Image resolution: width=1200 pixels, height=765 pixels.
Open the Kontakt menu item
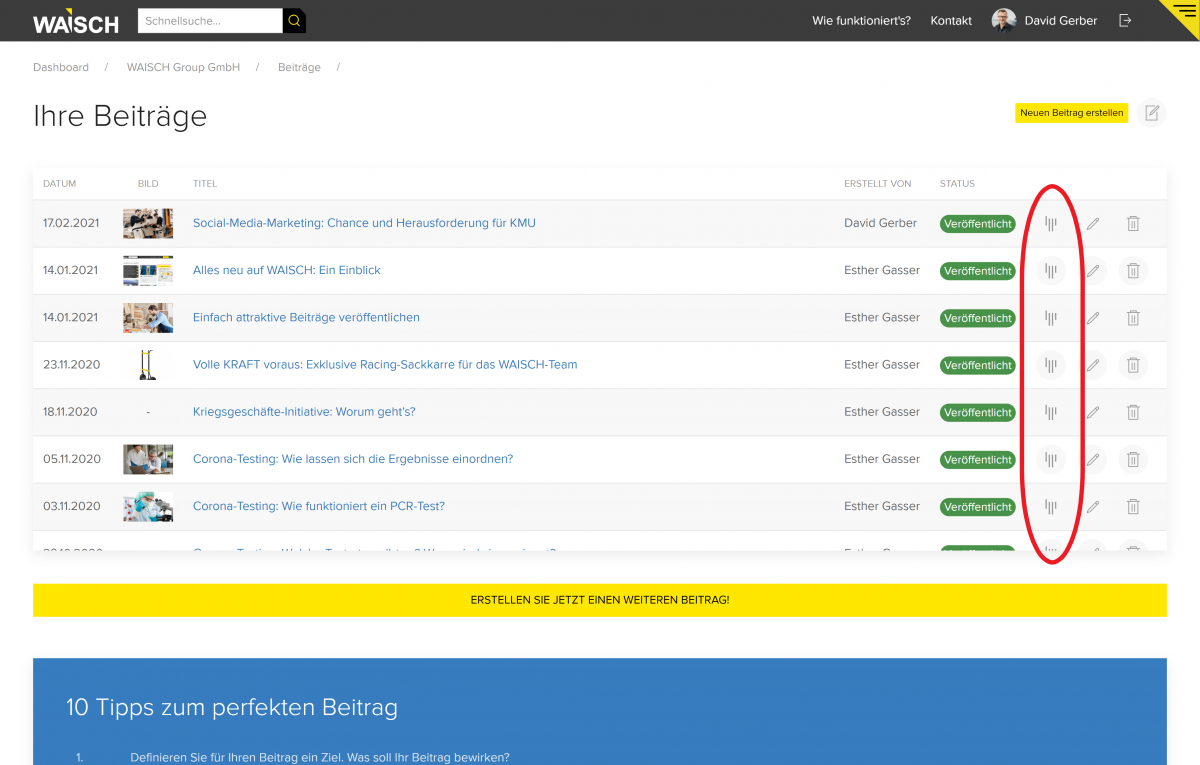pos(951,20)
